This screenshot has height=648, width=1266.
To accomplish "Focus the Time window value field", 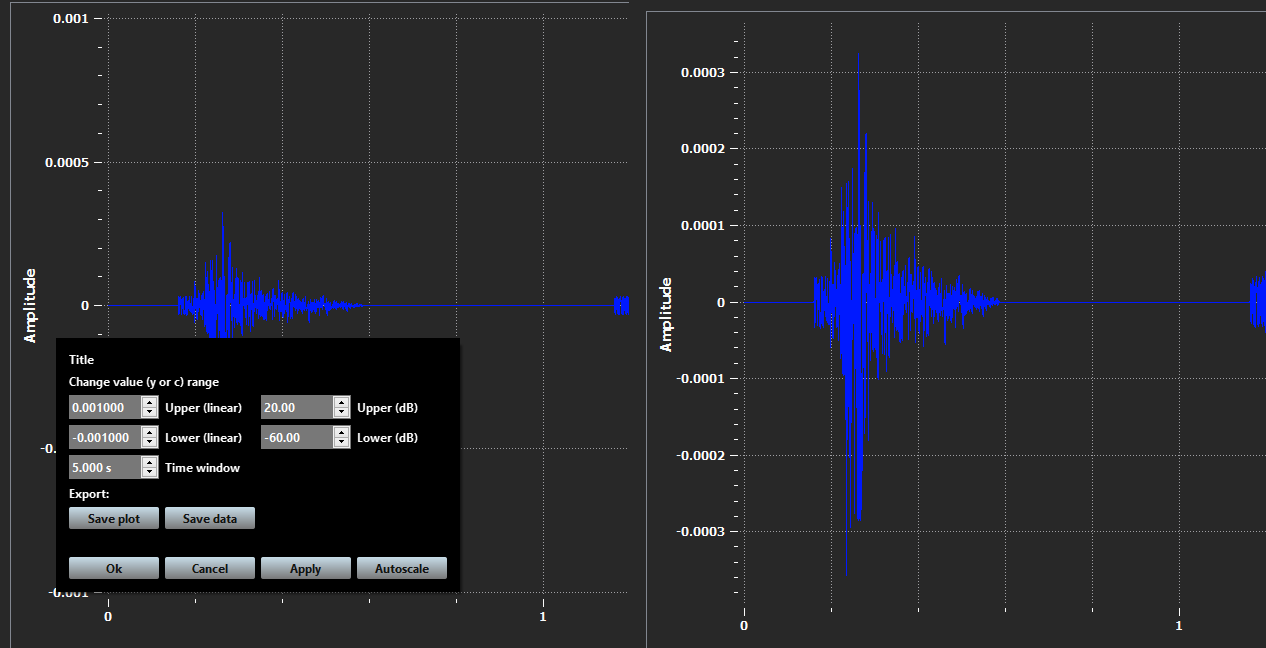I will point(105,467).
